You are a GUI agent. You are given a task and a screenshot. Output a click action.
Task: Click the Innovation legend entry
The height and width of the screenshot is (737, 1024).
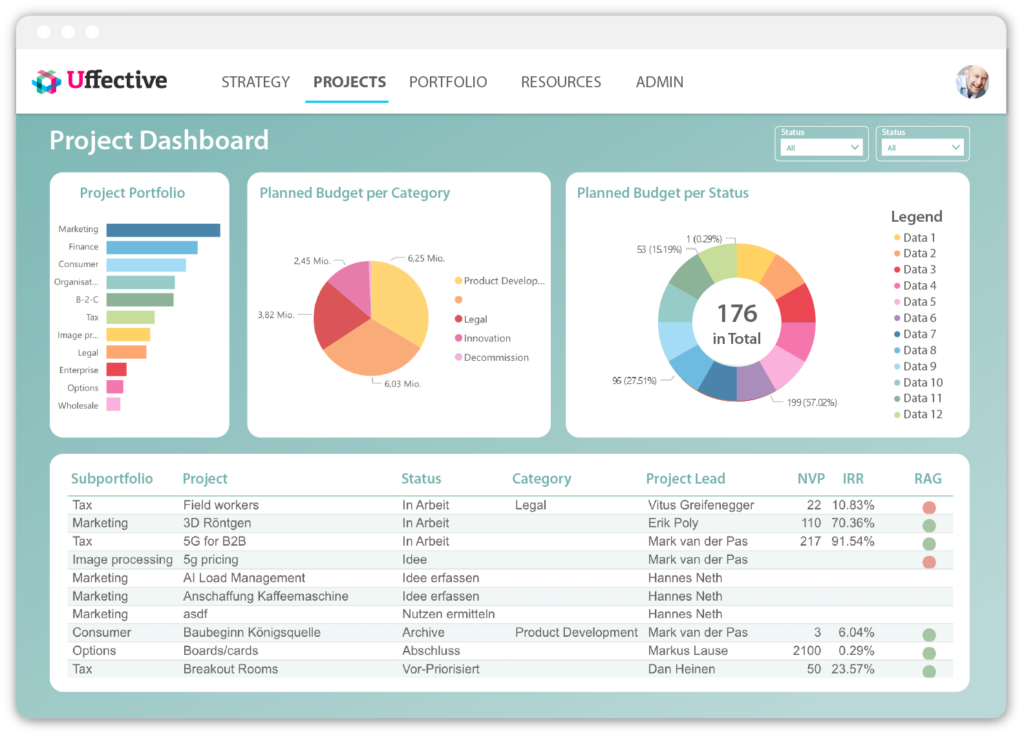(x=487, y=339)
